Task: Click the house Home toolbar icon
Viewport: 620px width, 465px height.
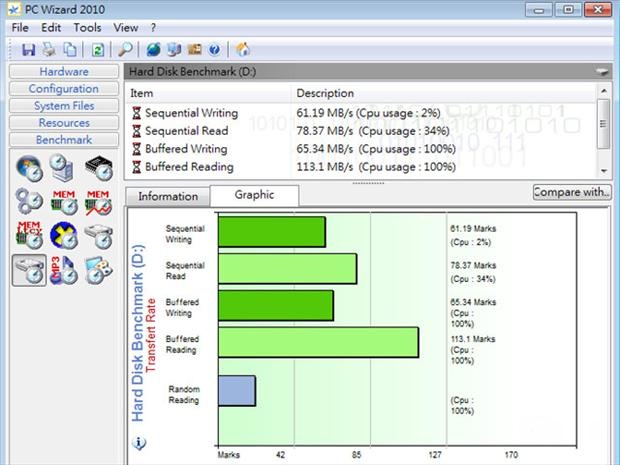Action: tap(243, 49)
